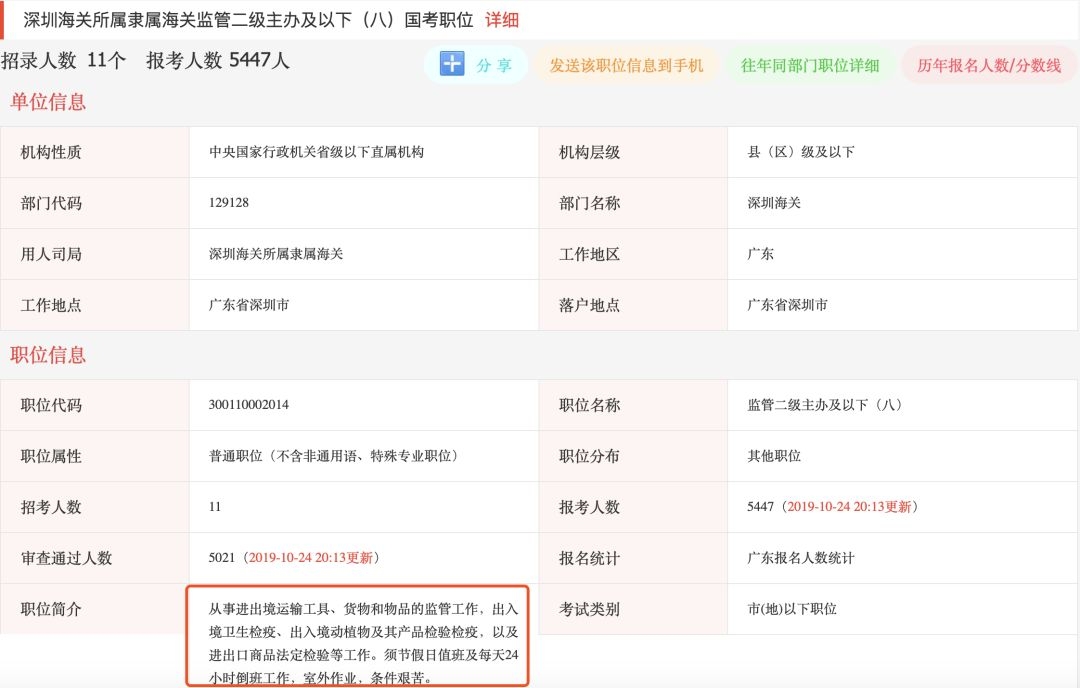Click the 部门代码 label cell
The image size is (1080, 688).
click(95, 203)
